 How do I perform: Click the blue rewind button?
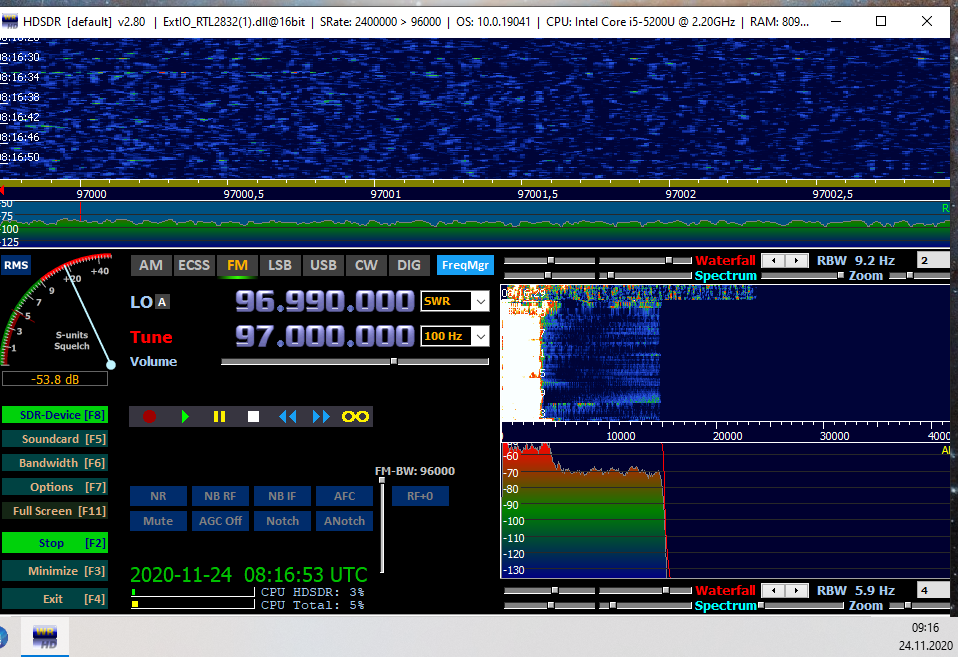pos(288,417)
